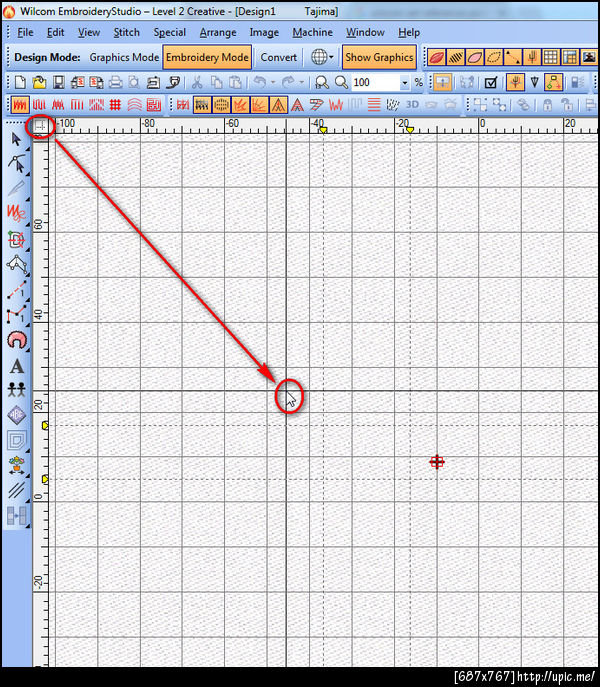The height and width of the screenshot is (687, 600).
Task: Click the landscape picture image icon
Action: pos(589,57)
